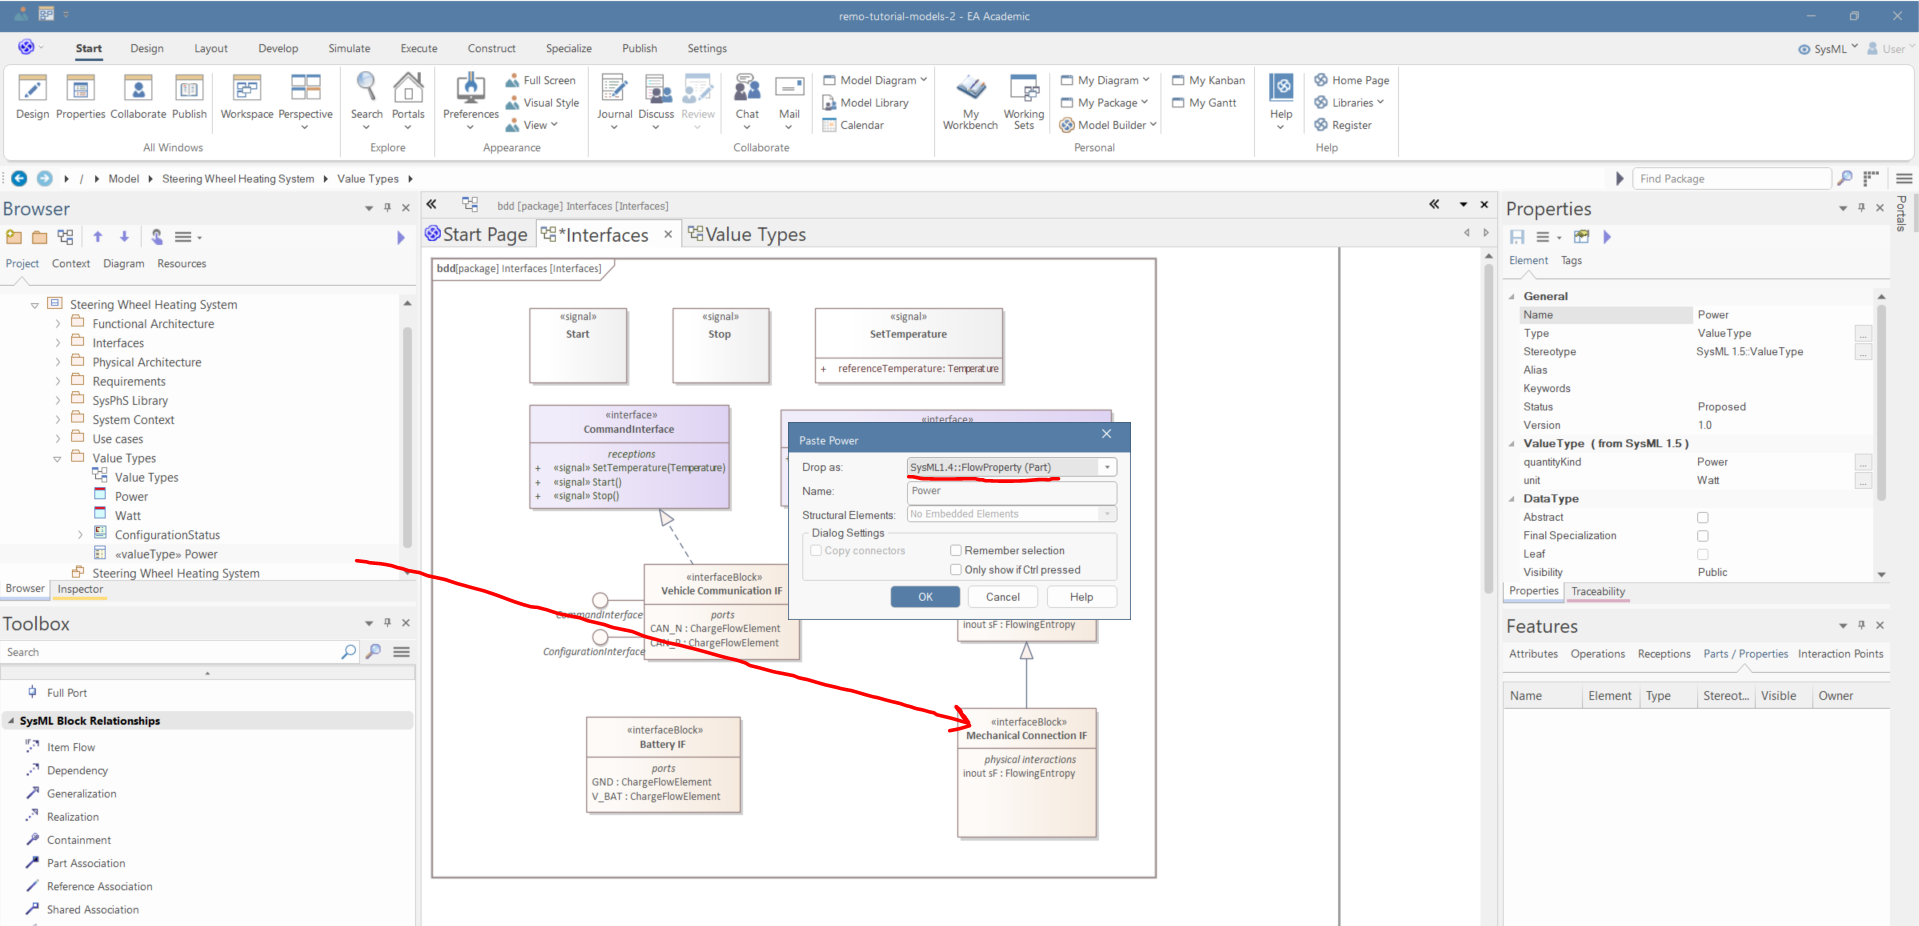The height and width of the screenshot is (926, 1919).
Task: Click OK in Paste Power dialog
Action: click(x=925, y=597)
